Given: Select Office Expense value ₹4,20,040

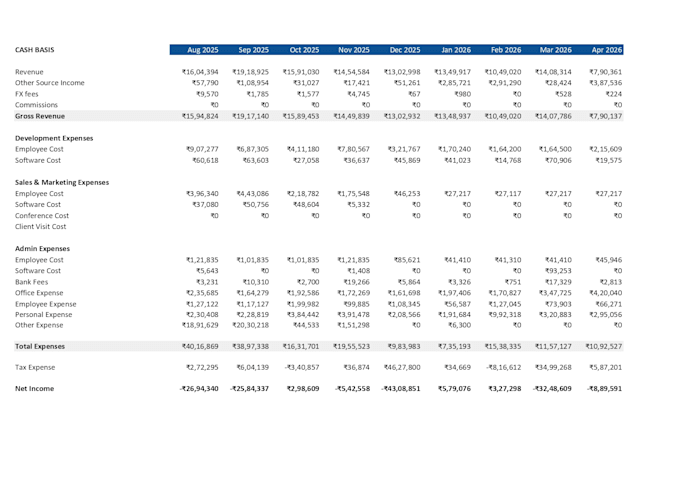Looking at the screenshot, I should click(x=605, y=293).
